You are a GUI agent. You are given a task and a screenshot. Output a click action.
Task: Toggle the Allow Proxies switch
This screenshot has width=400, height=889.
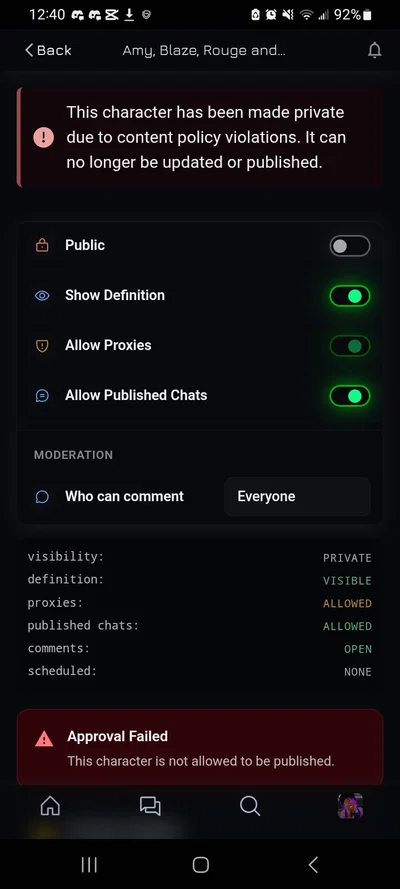click(x=350, y=346)
